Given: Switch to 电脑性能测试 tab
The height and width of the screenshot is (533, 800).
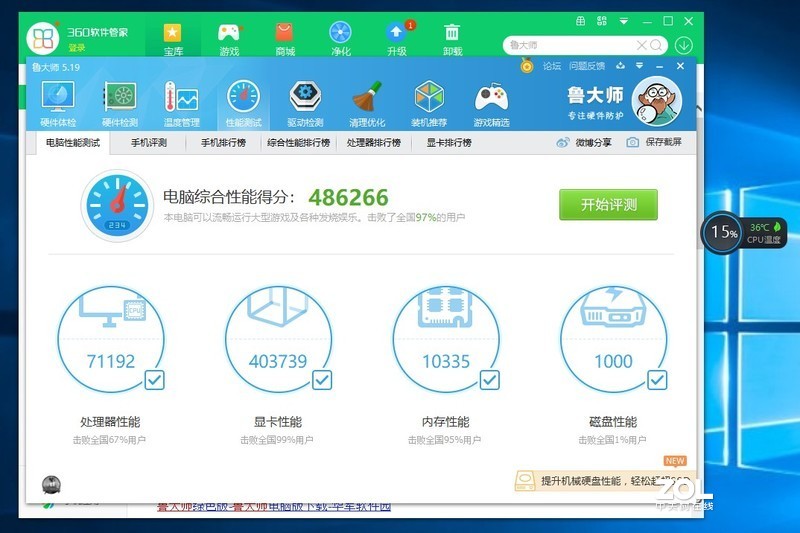Looking at the screenshot, I should 73,143.
